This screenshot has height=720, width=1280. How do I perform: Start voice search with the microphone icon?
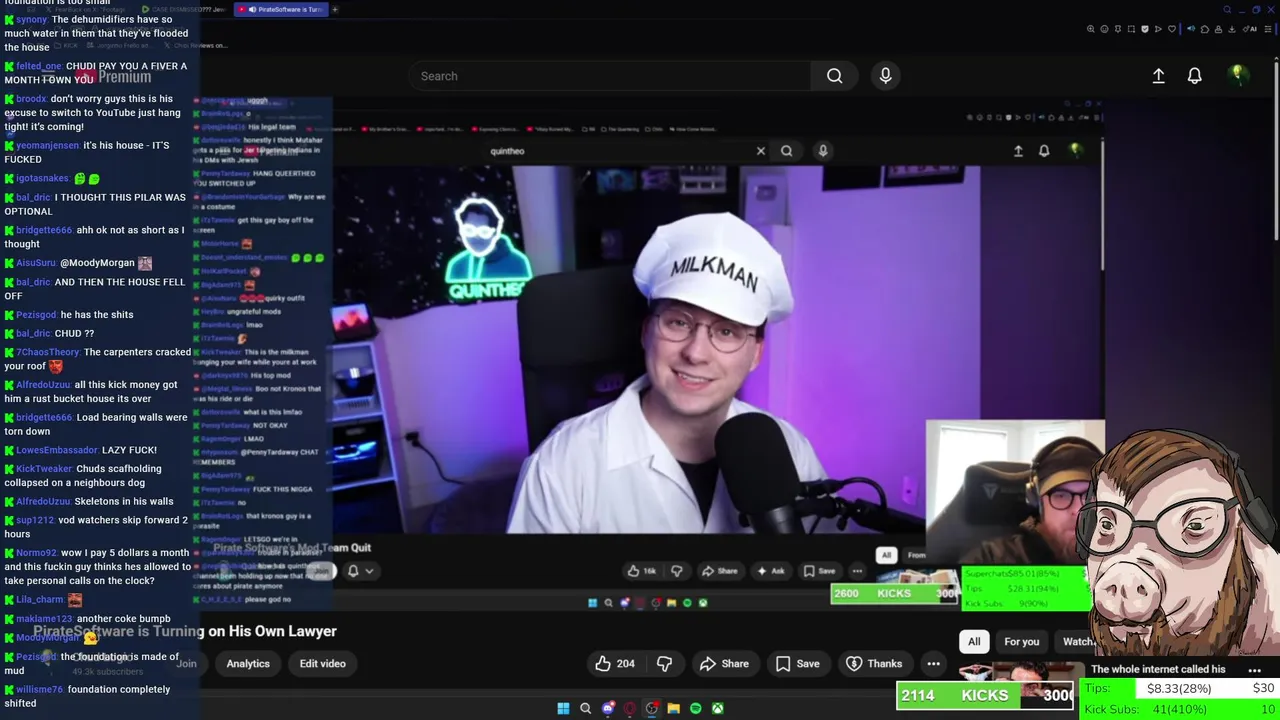coord(885,76)
